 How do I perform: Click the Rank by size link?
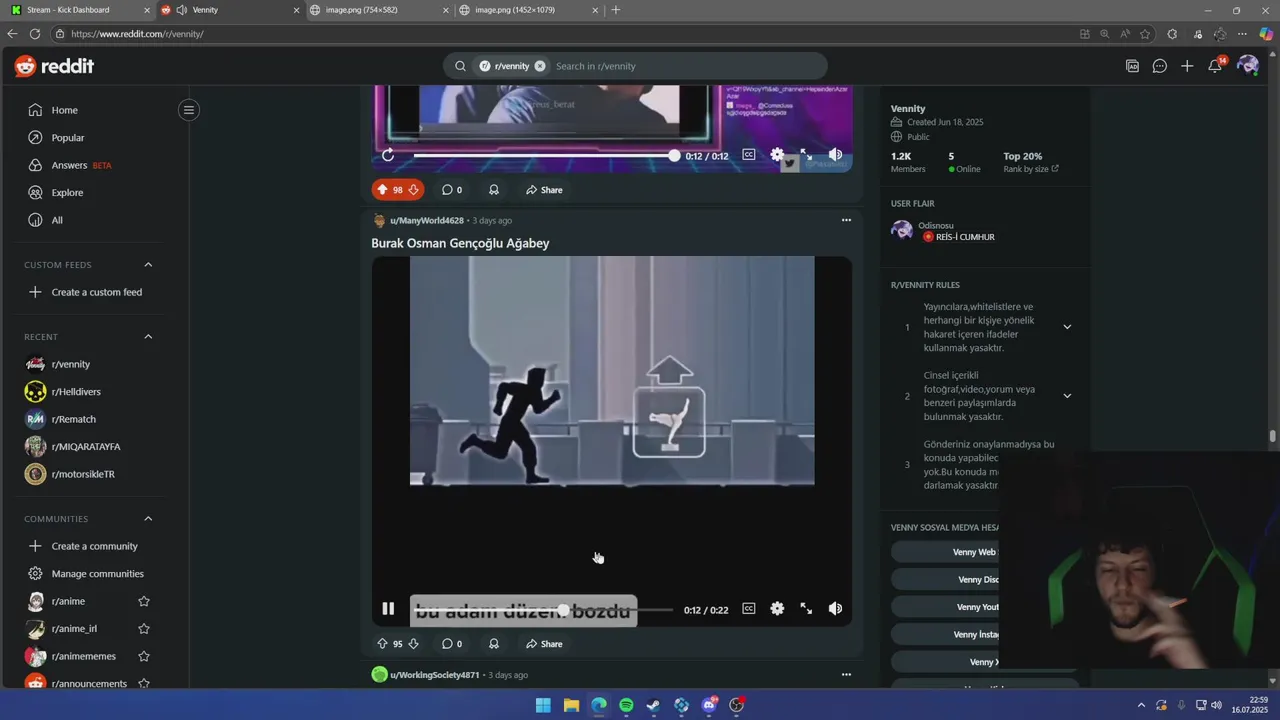tap(1030, 169)
